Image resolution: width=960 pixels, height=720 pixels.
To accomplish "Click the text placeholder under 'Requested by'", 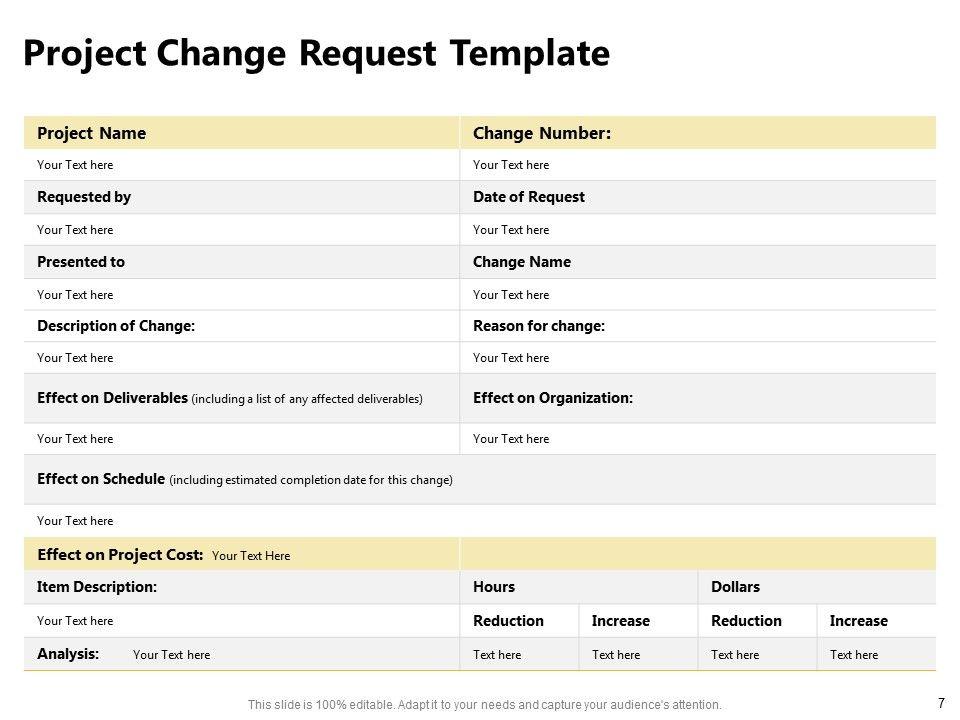I will click(x=75, y=230).
